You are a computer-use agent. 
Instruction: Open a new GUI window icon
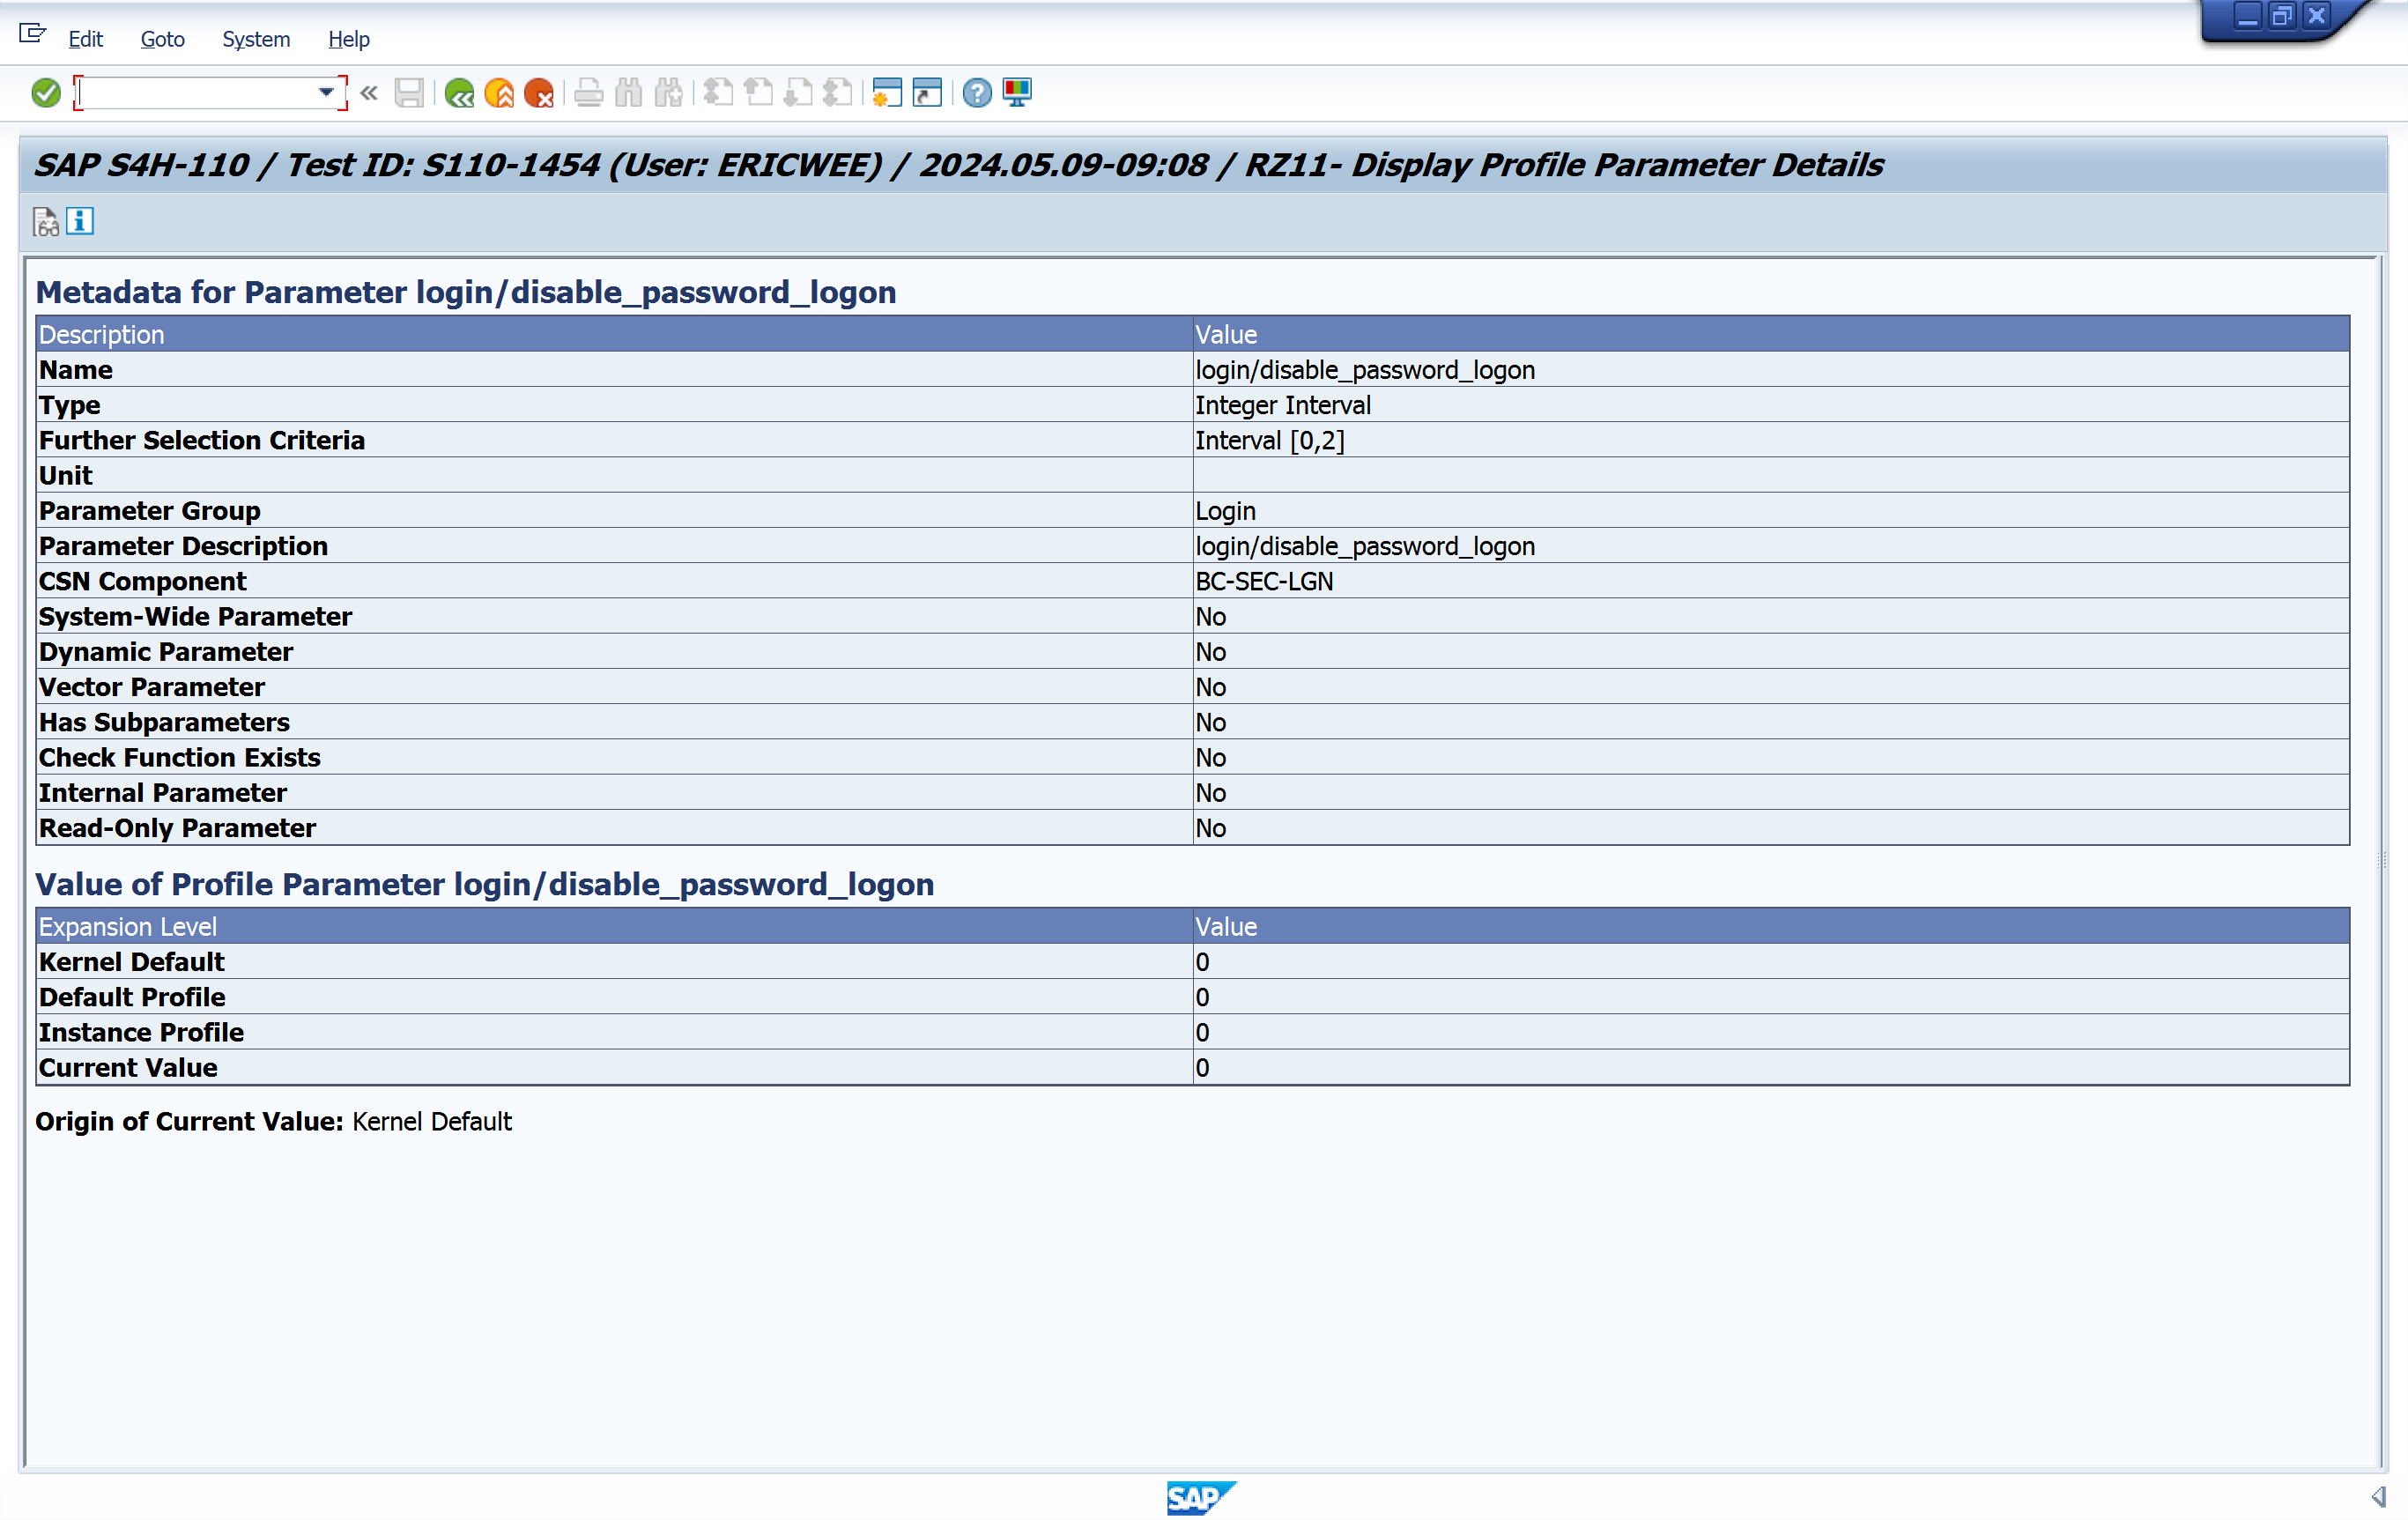(x=886, y=93)
